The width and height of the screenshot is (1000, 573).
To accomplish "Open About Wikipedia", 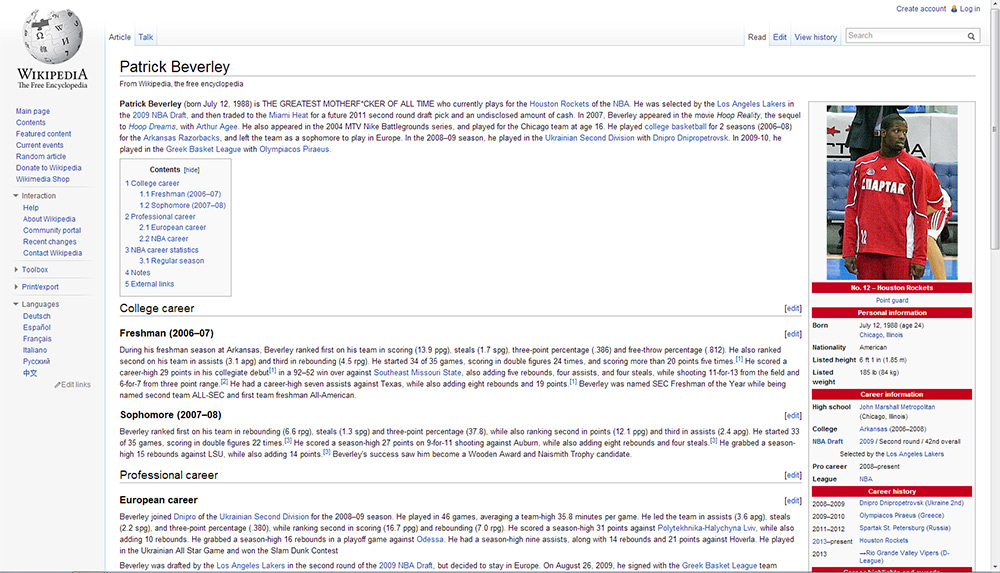I will click(x=49, y=219).
